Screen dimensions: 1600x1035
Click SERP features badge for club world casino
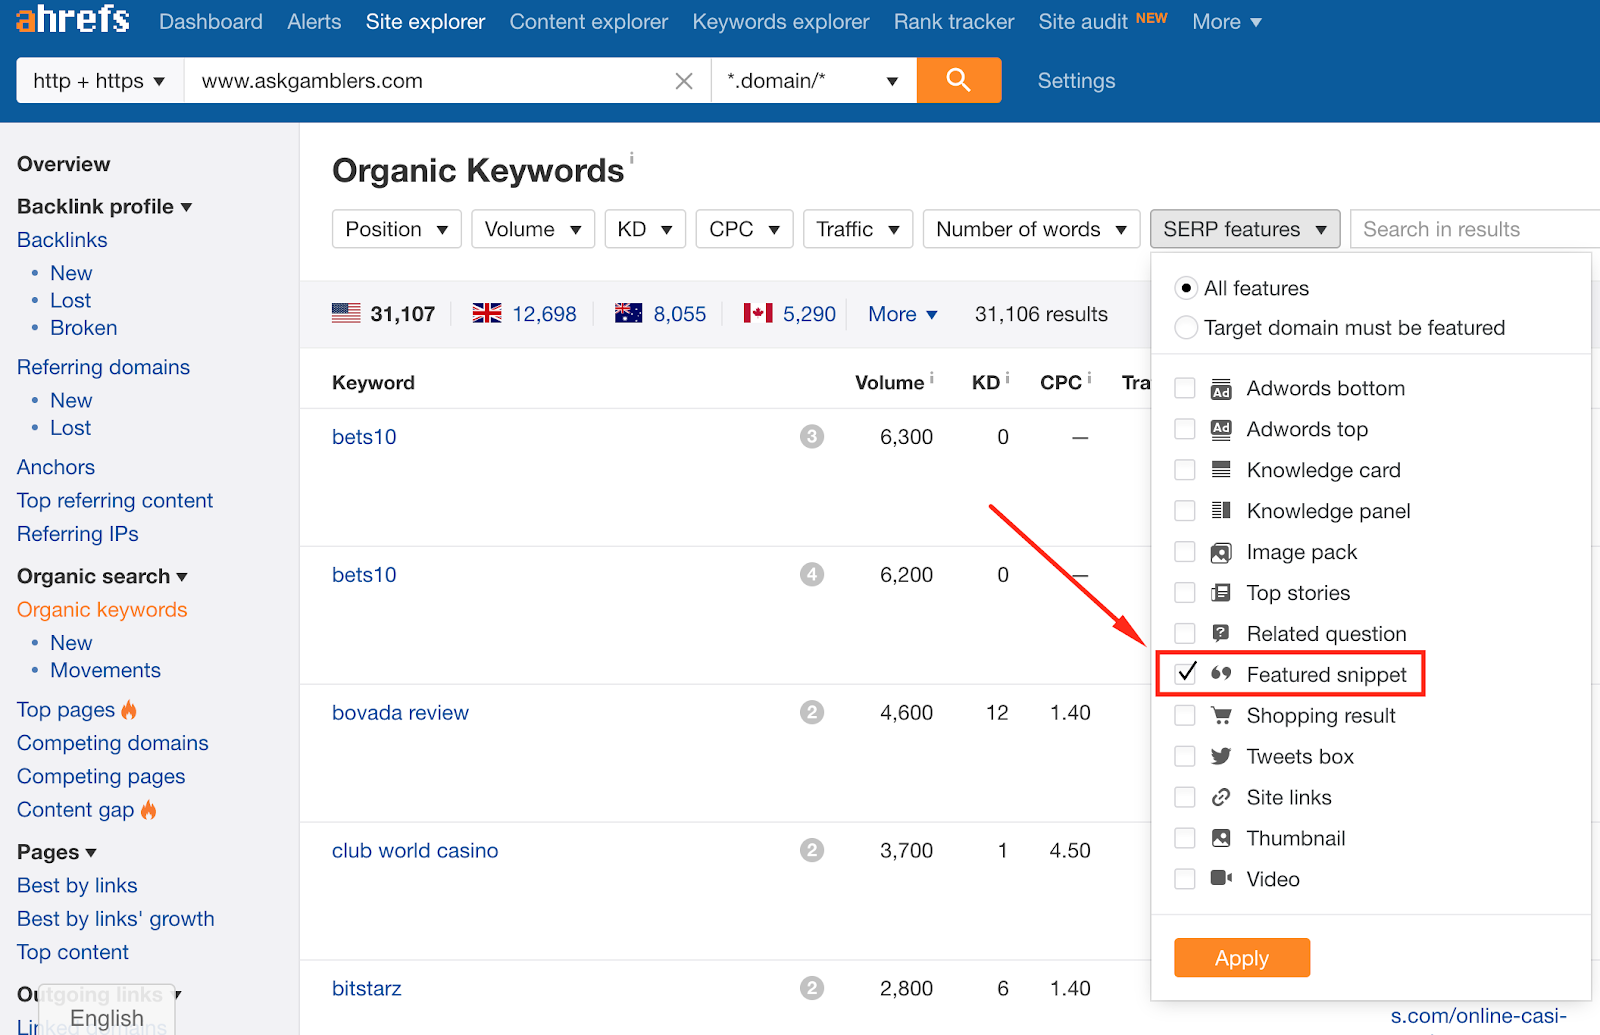[x=812, y=850]
